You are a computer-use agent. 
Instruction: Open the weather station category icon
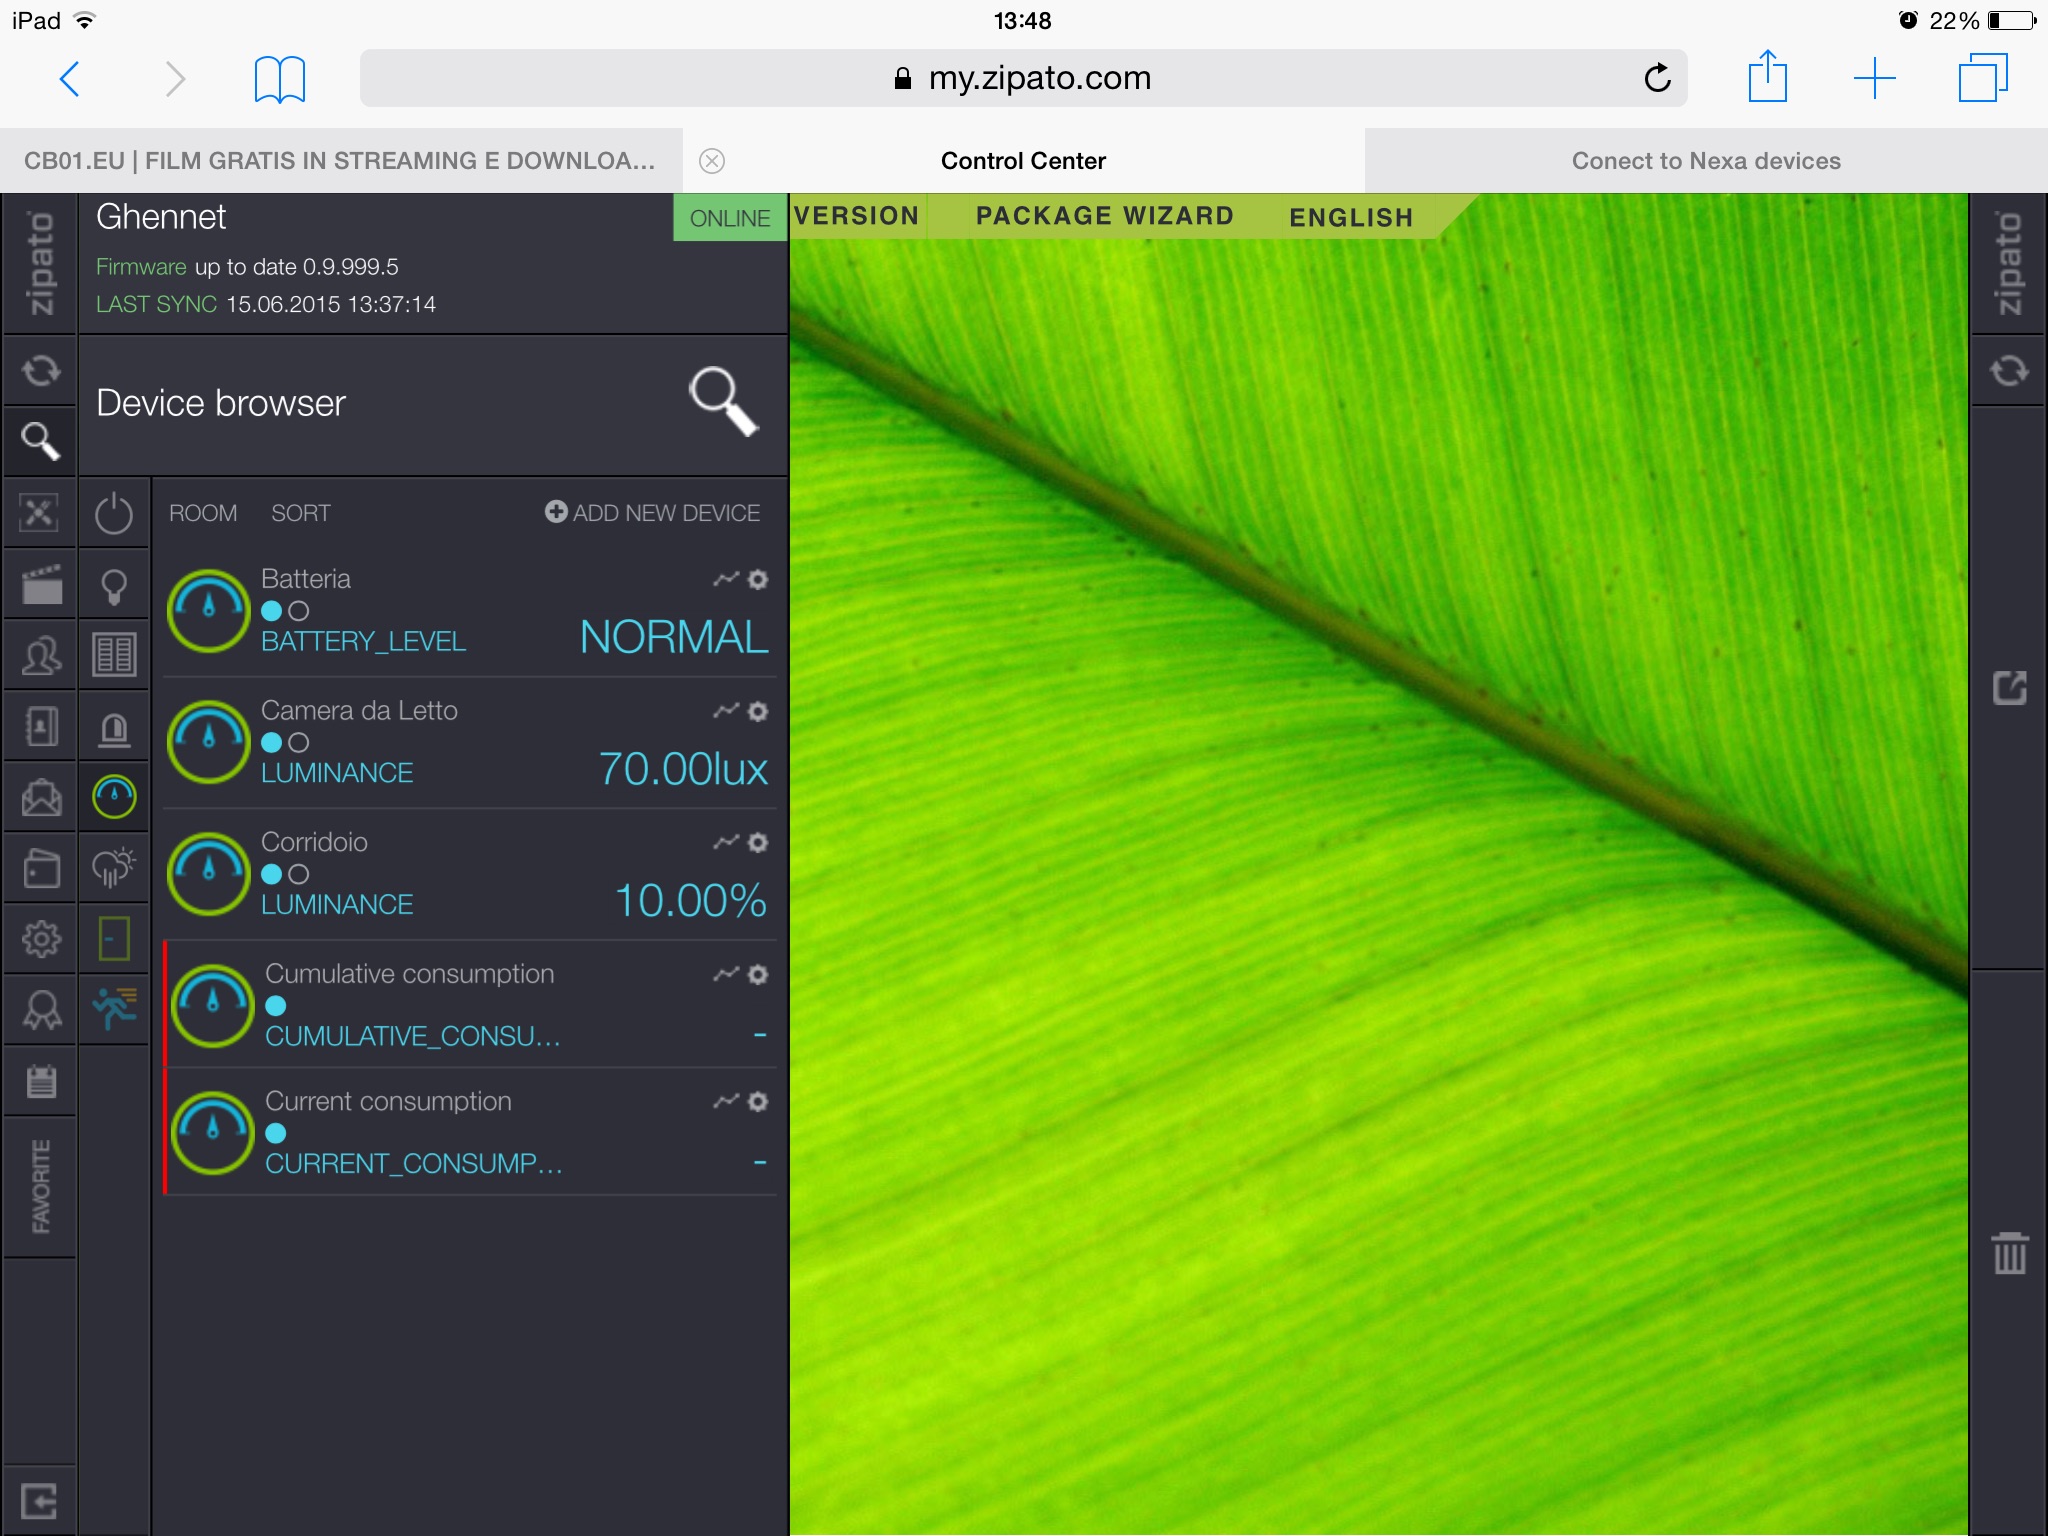114,867
